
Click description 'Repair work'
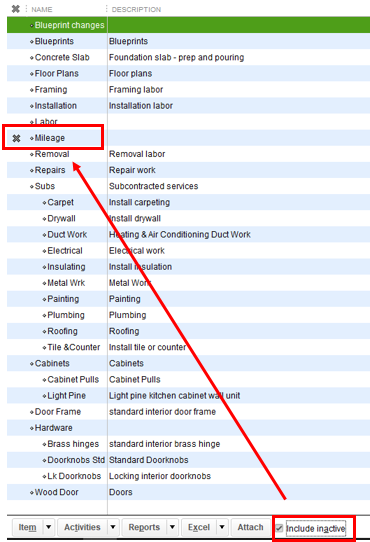[132, 170]
